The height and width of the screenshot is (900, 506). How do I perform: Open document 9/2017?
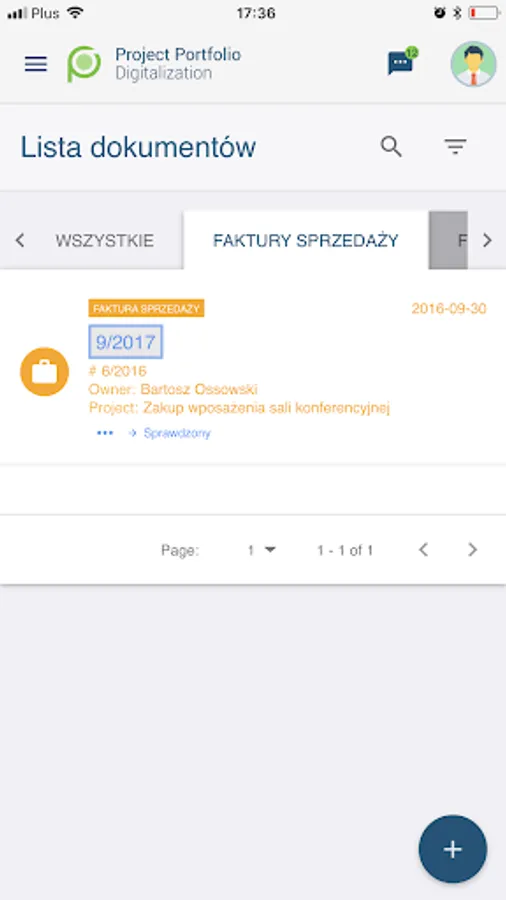coord(126,342)
